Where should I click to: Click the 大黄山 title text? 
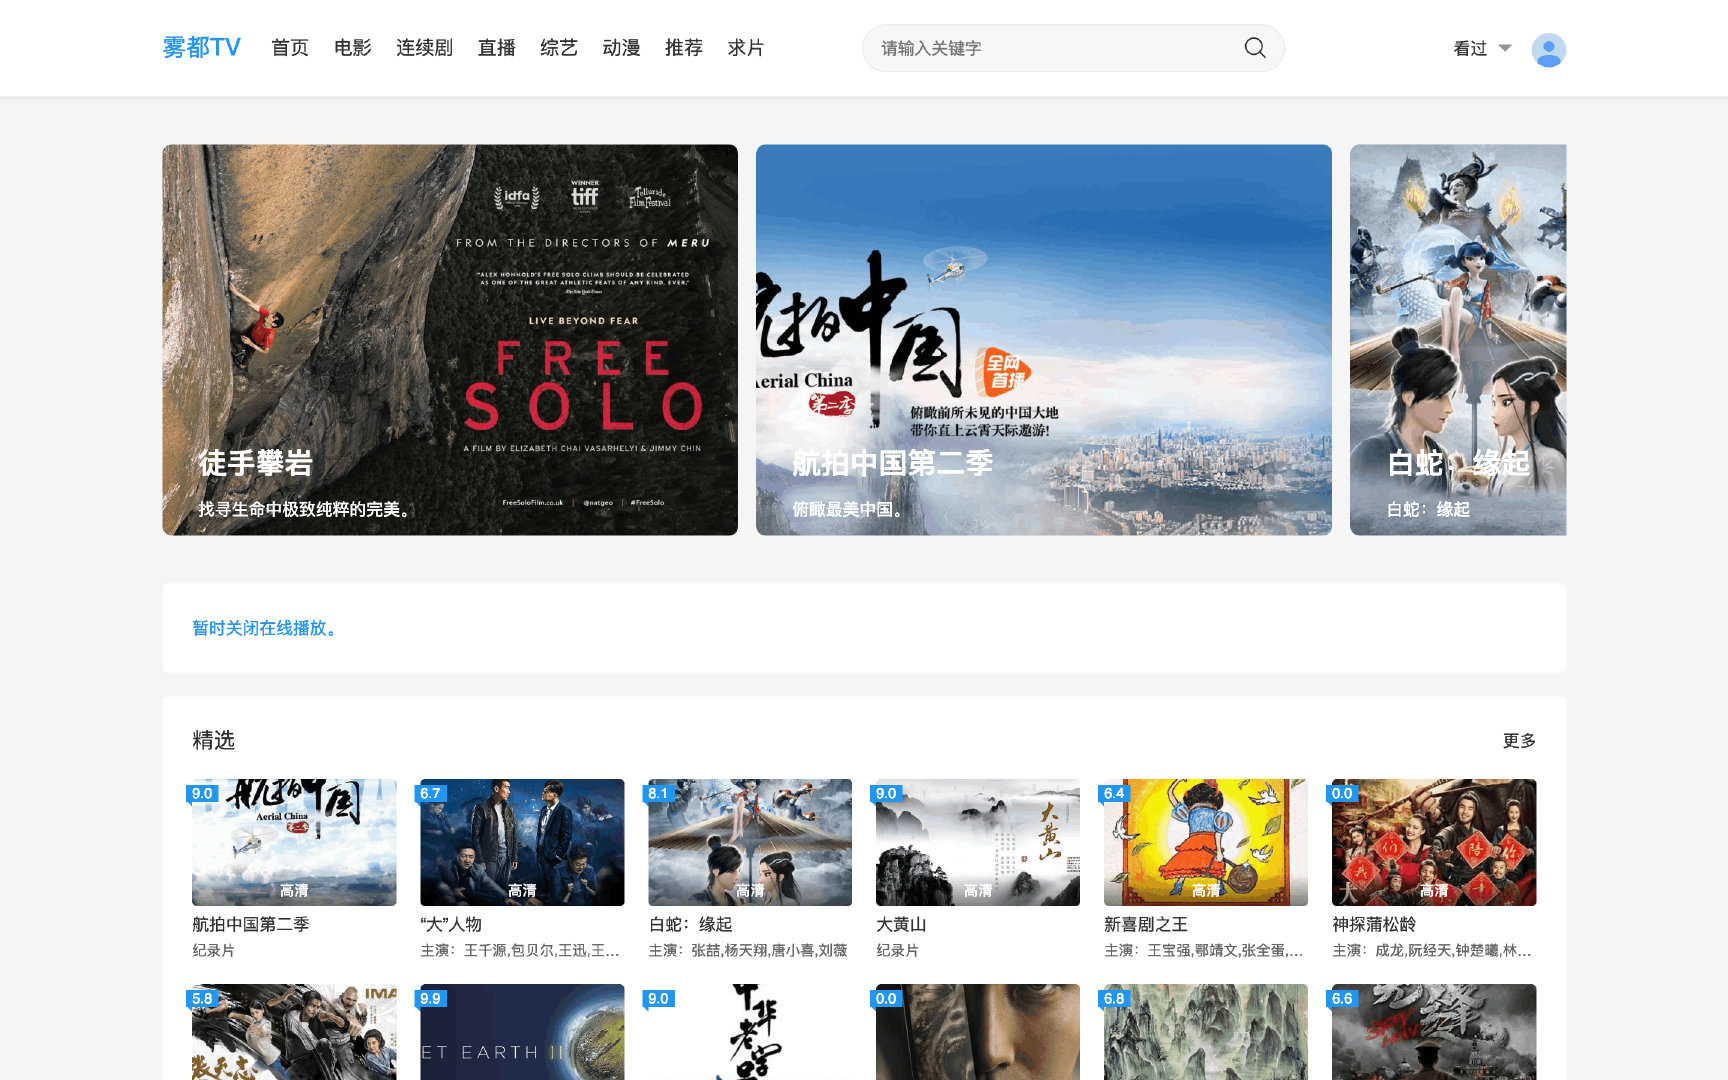tap(901, 925)
